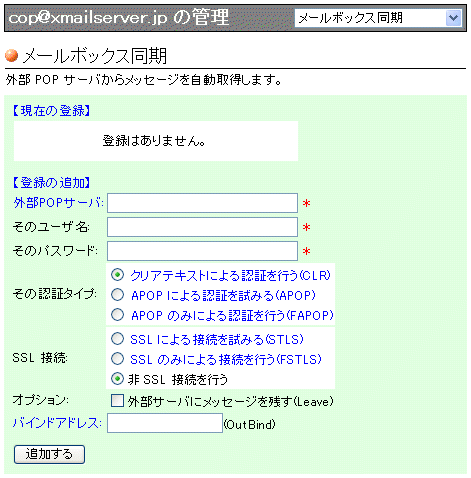Focus the そのユーザ名 input field
The width and height of the screenshot is (471, 478).
[x=202, y=227]
